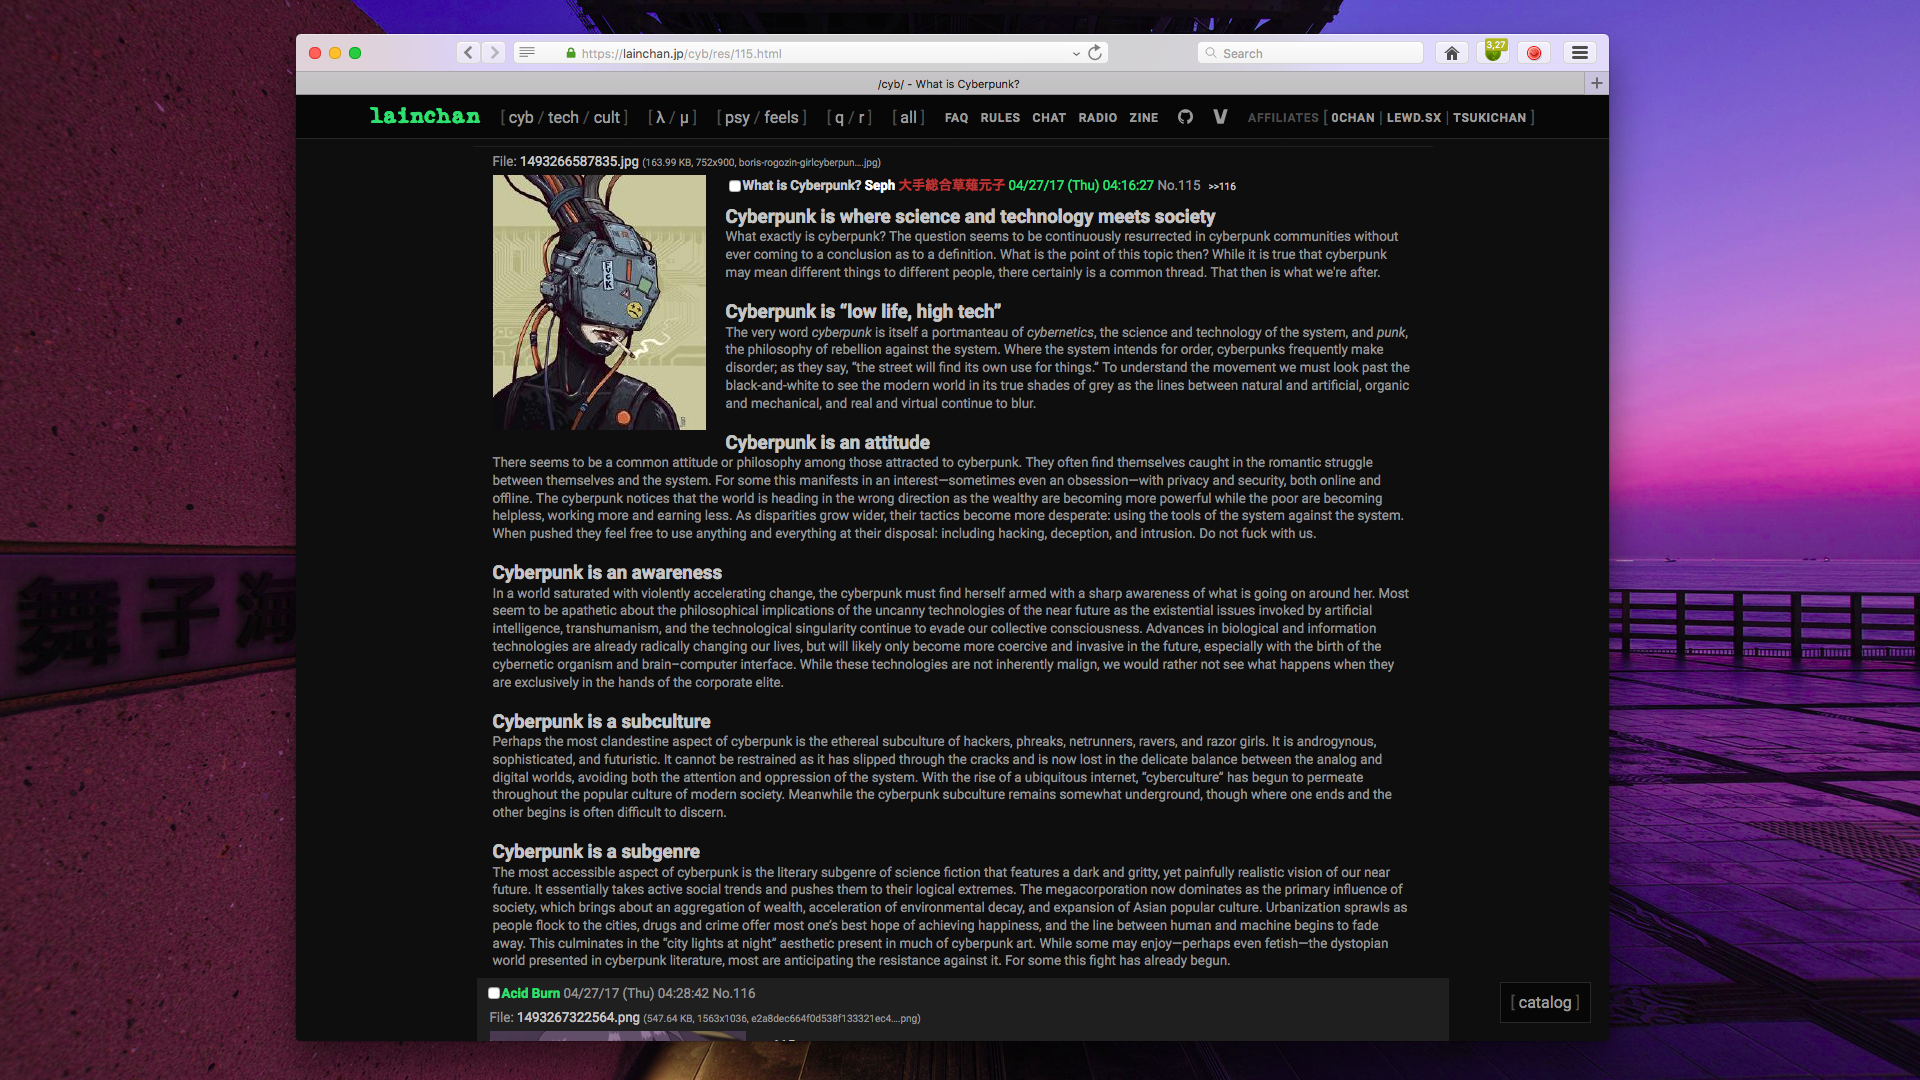
Task: Follow the >>116 reply link
Action: [x=1222, y=187]
